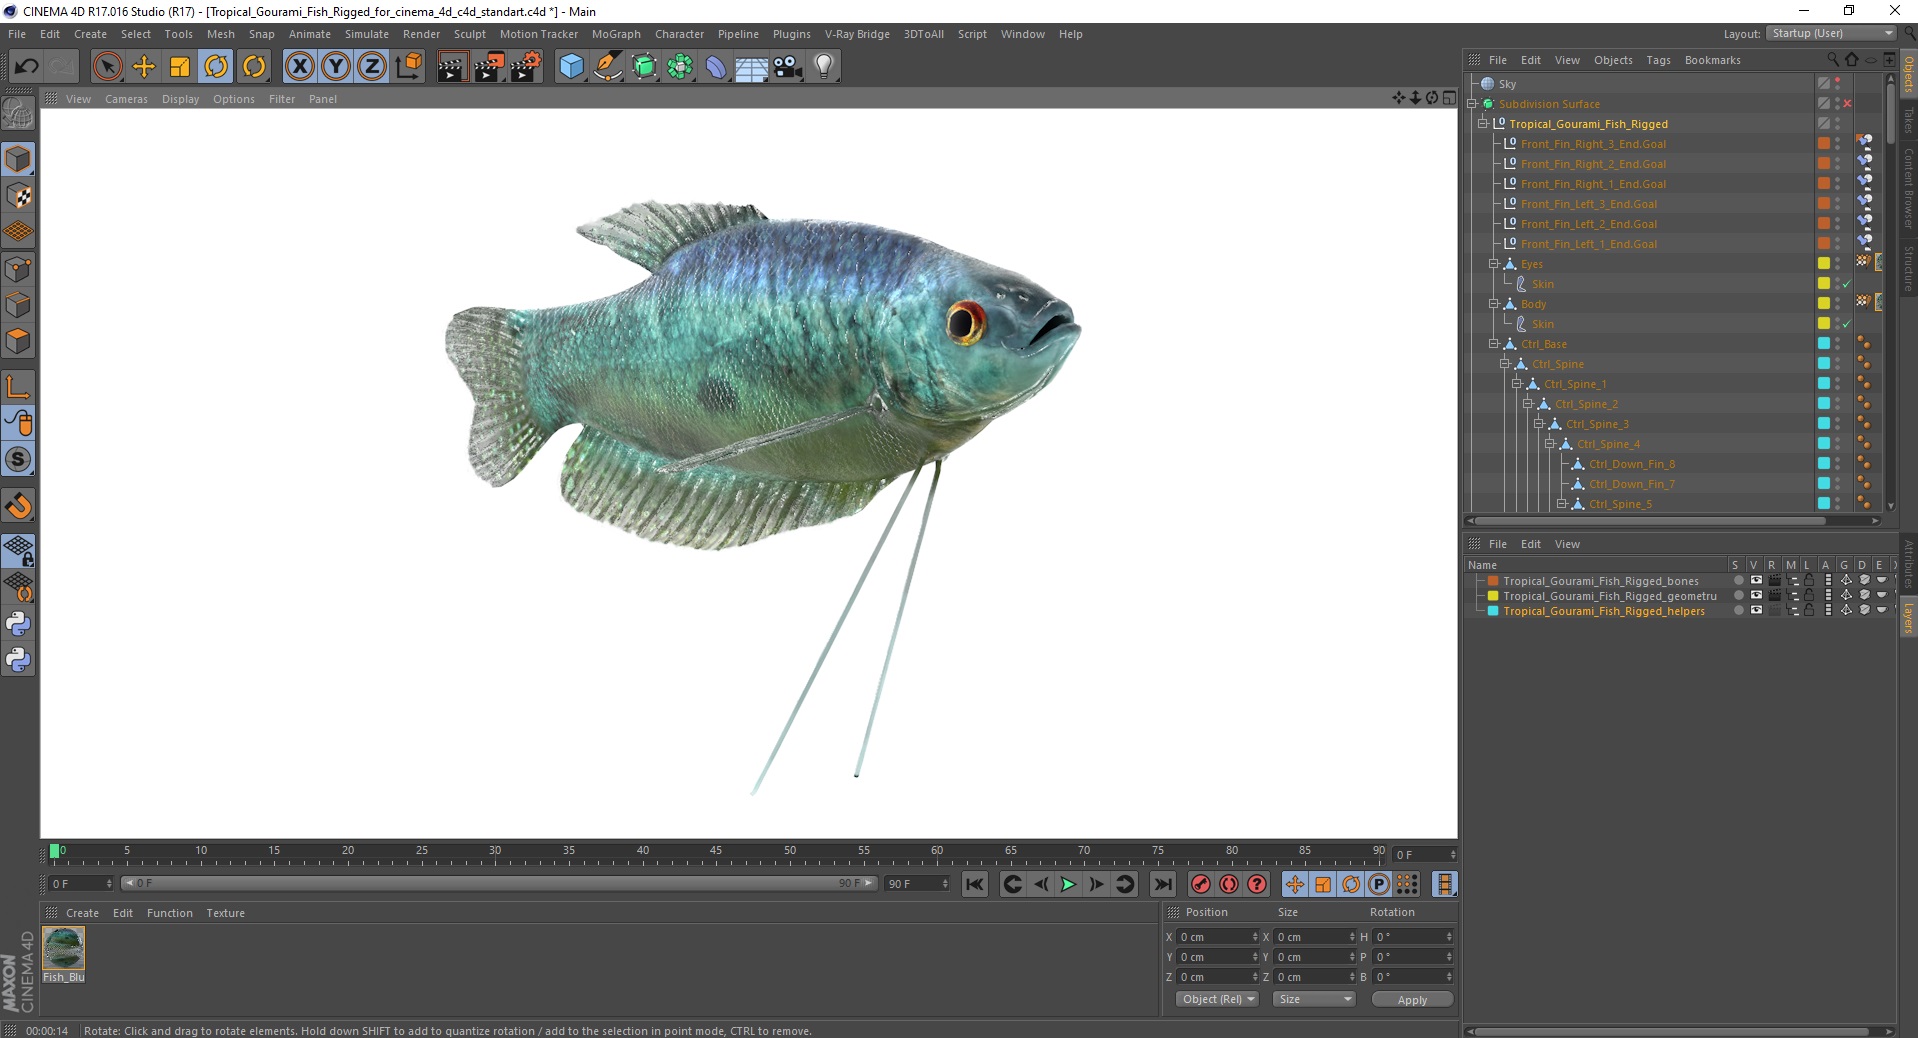Viewport: 1918px width, 1038px height.
Task: Open the Size mode dropdown
Action: point(1314,999)
